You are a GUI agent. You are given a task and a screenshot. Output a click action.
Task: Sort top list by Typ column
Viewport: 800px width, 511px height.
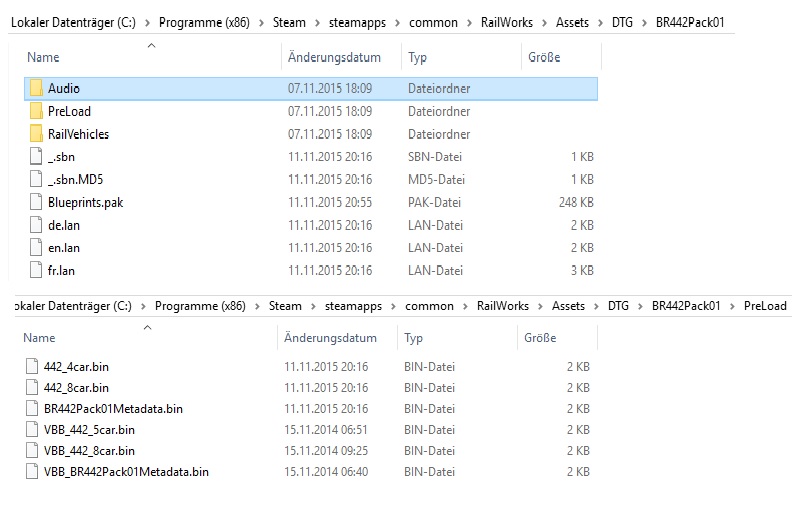417,58
